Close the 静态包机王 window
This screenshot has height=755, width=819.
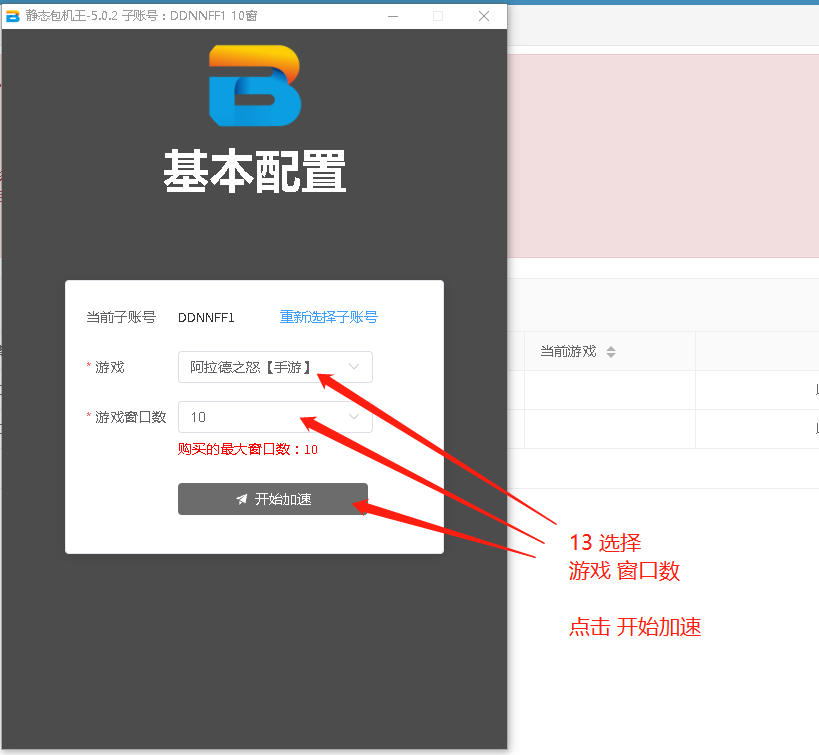coord(484,16)
